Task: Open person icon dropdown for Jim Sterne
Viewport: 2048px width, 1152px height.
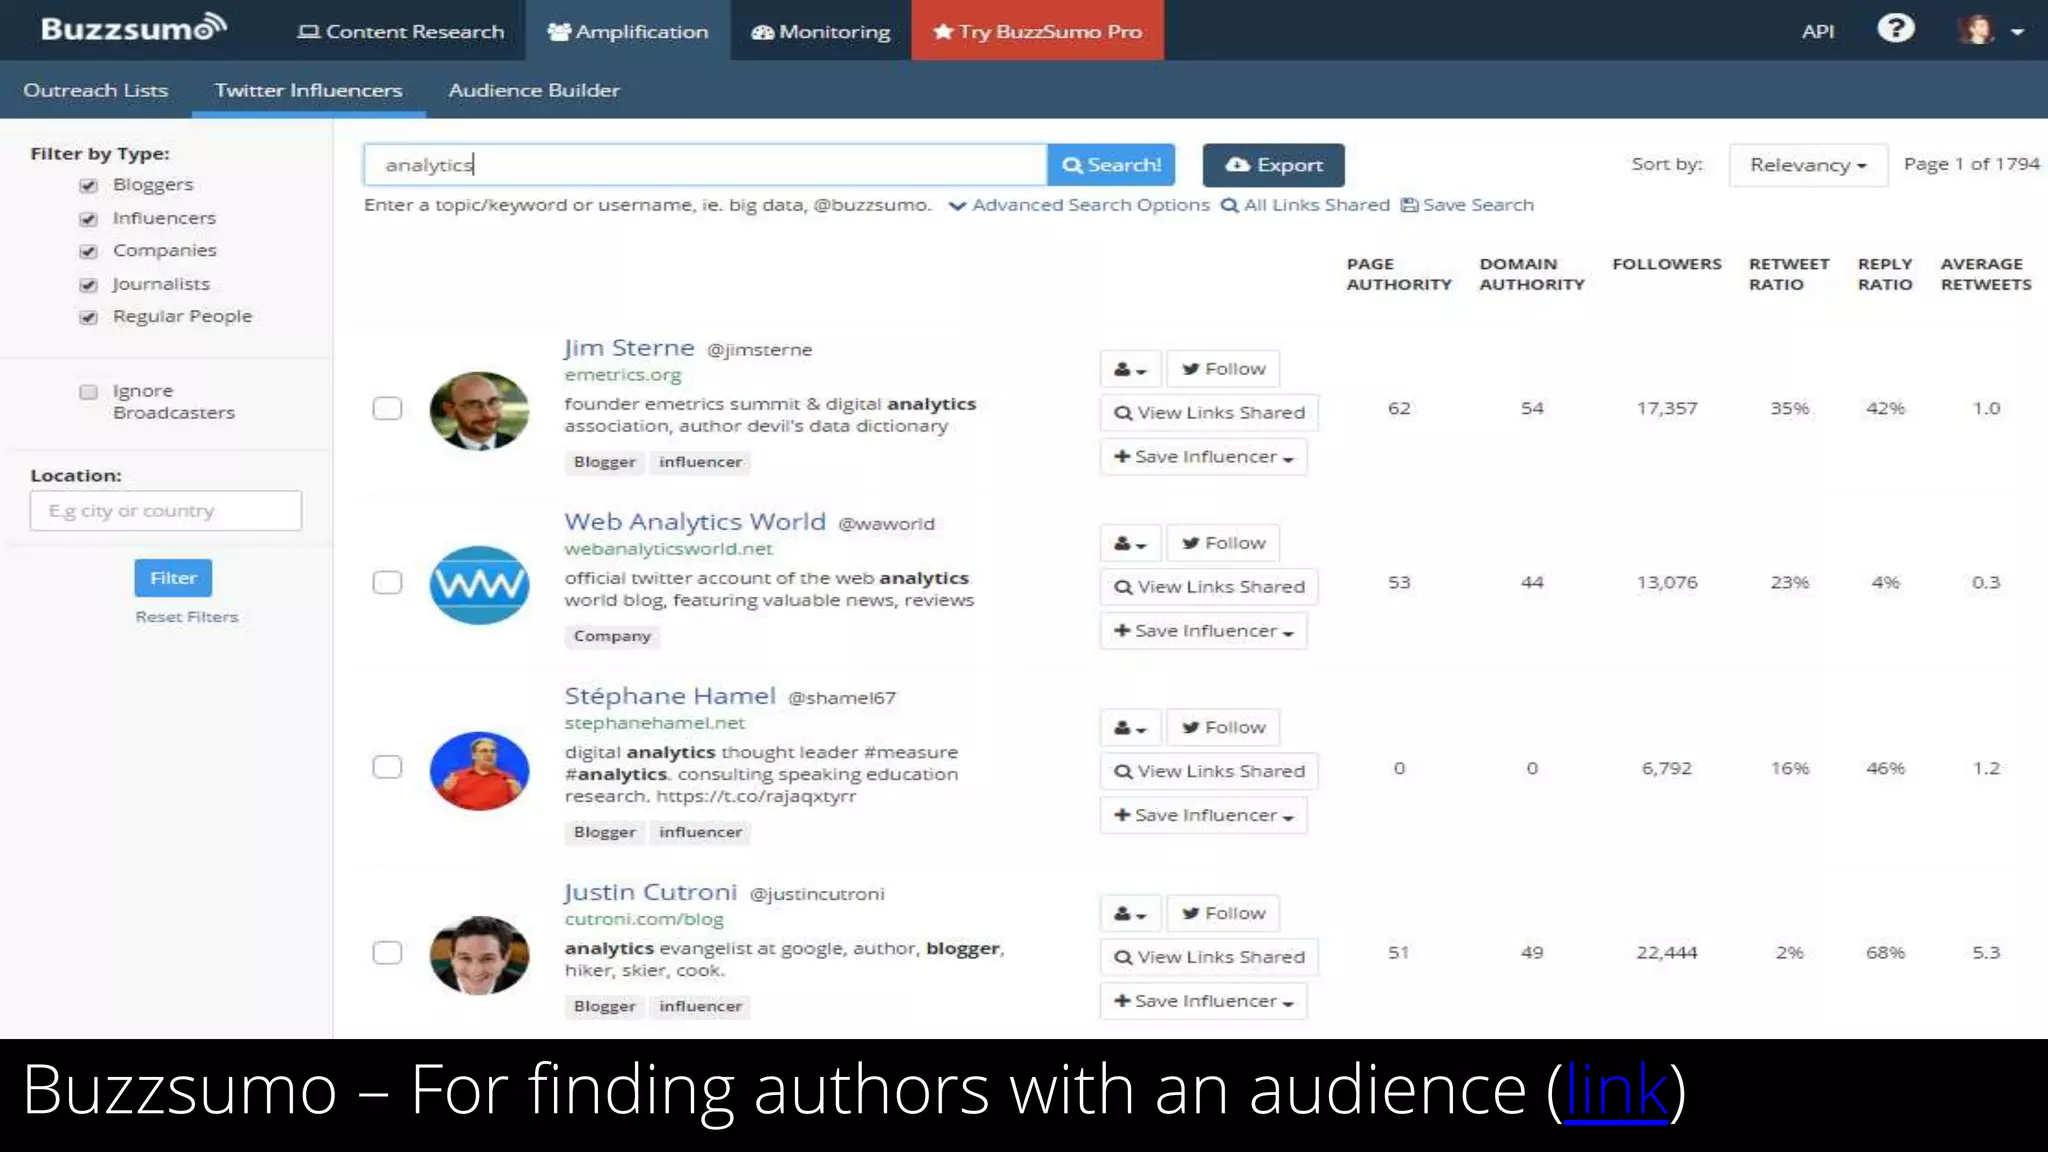Action: pos(1130,369)
